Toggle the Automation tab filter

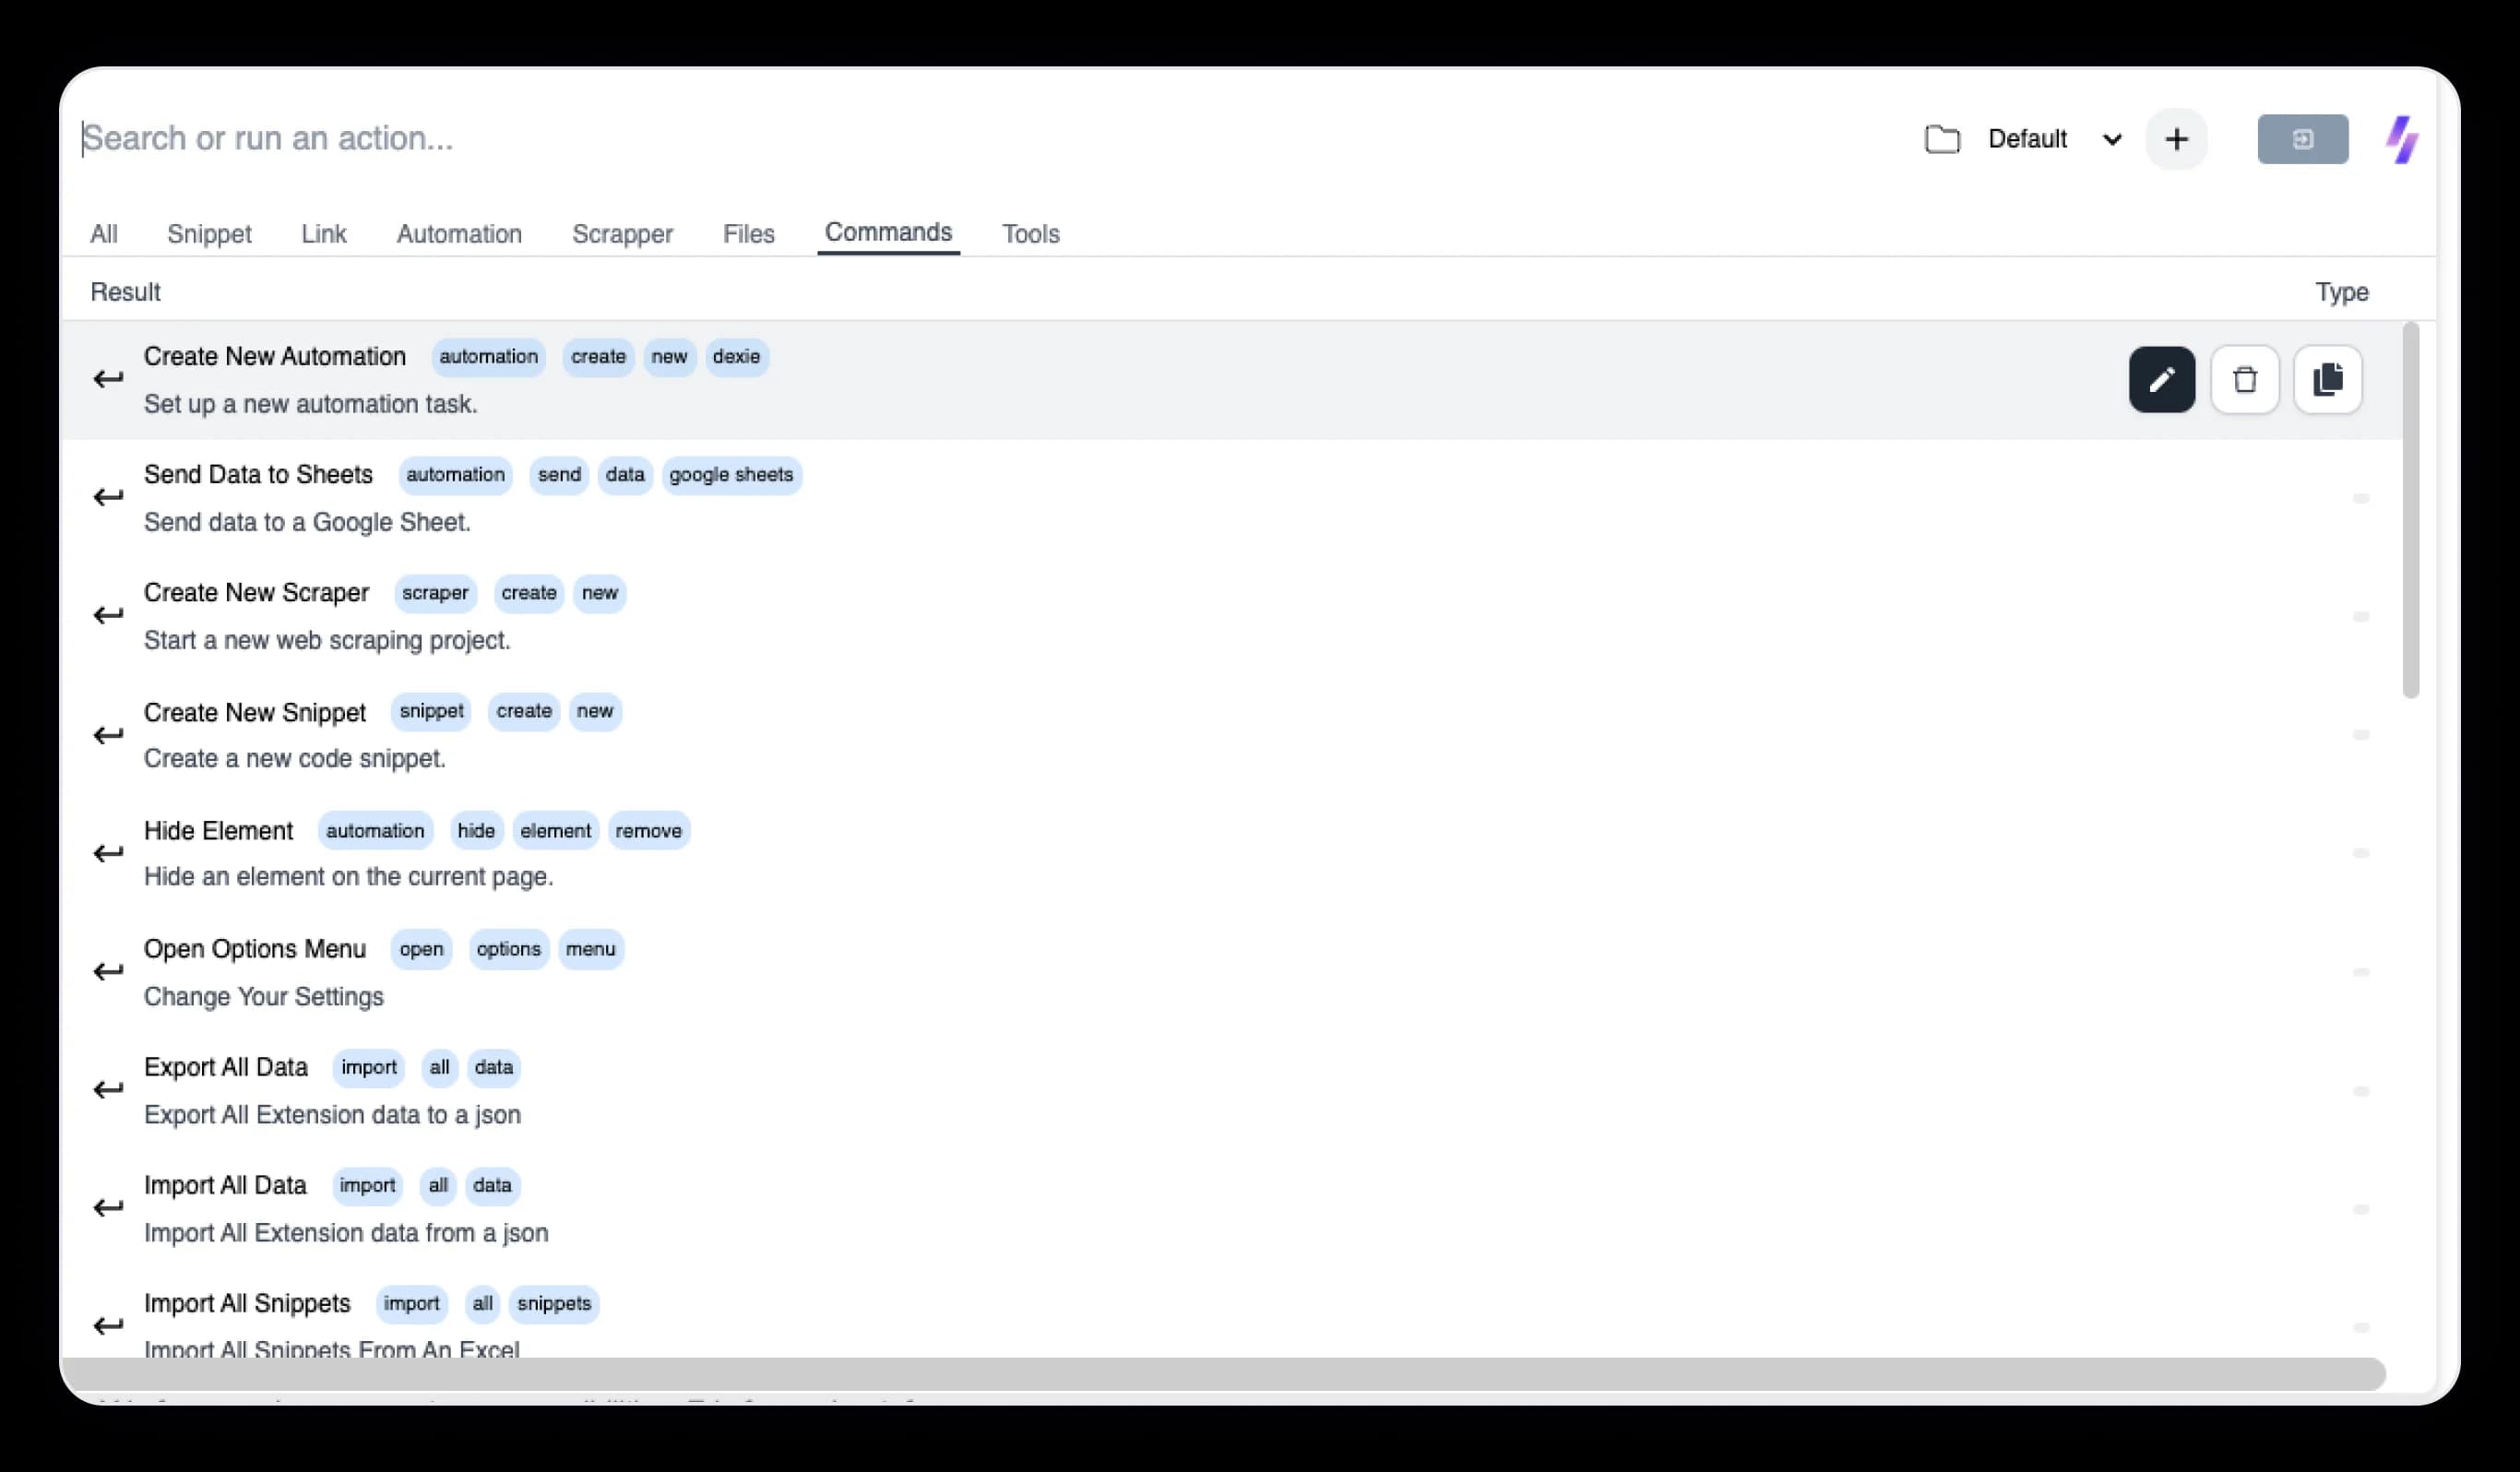pyautogui.click(x=459, y=231)
